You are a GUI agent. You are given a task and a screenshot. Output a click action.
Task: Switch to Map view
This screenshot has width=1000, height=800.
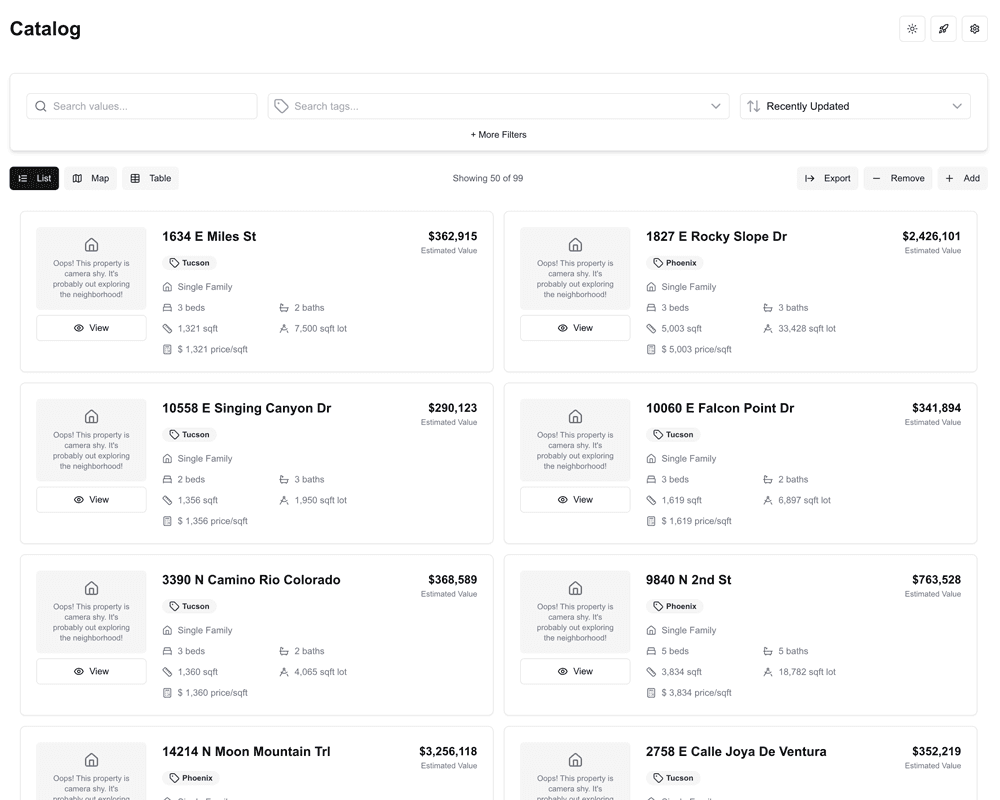(x=91, y=178)
